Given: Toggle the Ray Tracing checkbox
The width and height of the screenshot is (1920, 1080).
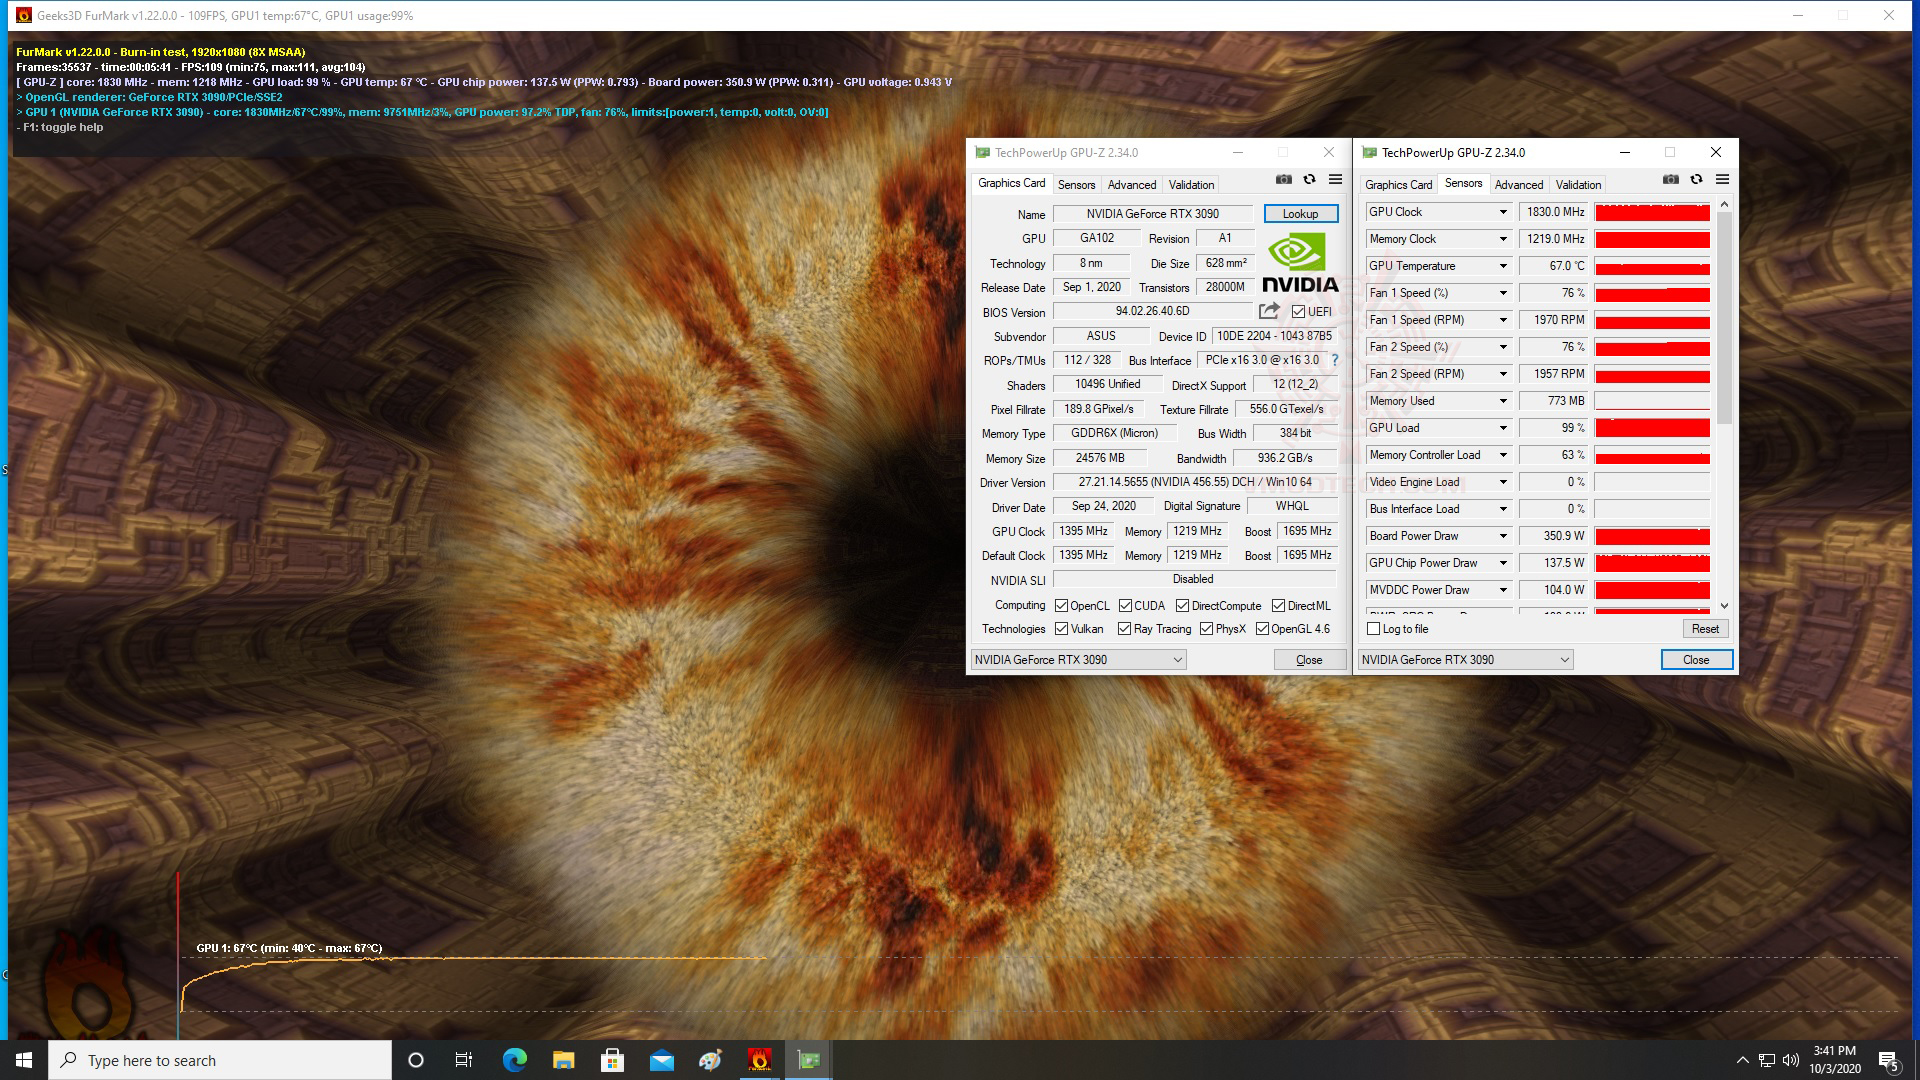Looking at the screenshot, I should pyautogui.click(x=1124, y=629).
